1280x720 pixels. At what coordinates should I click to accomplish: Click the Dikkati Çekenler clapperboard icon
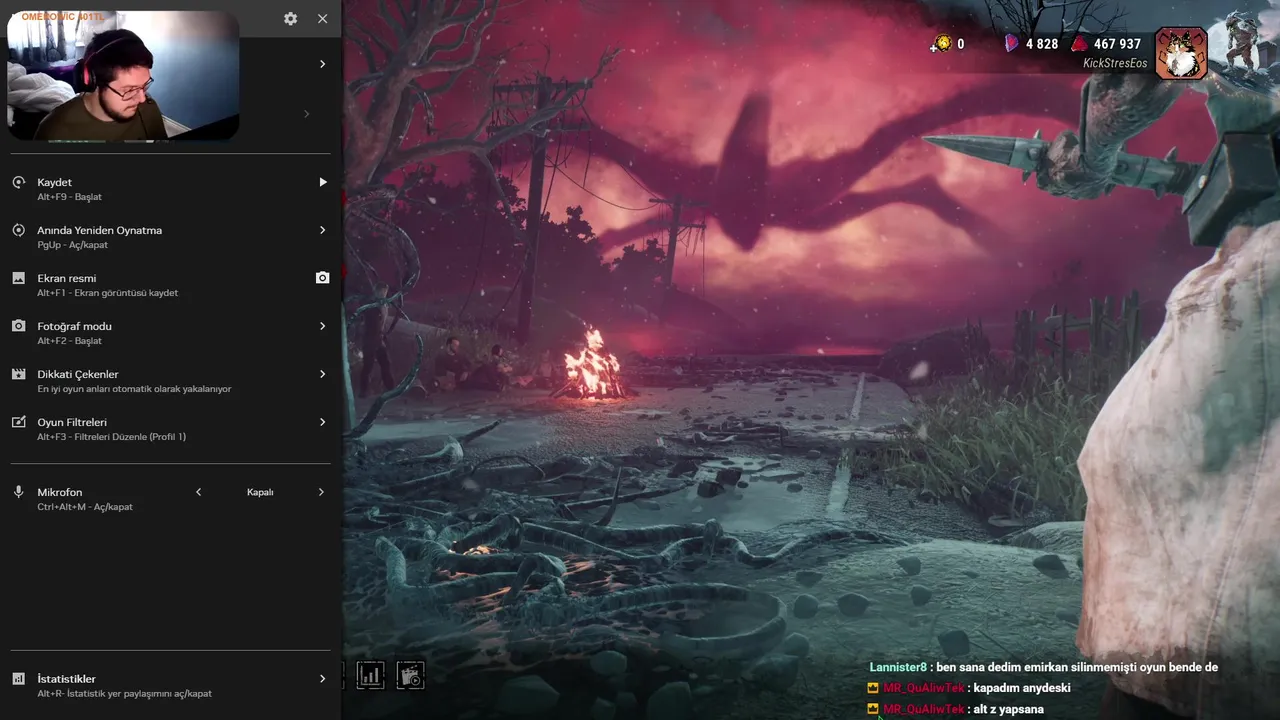pyautogui.click(x=18, y=374)
